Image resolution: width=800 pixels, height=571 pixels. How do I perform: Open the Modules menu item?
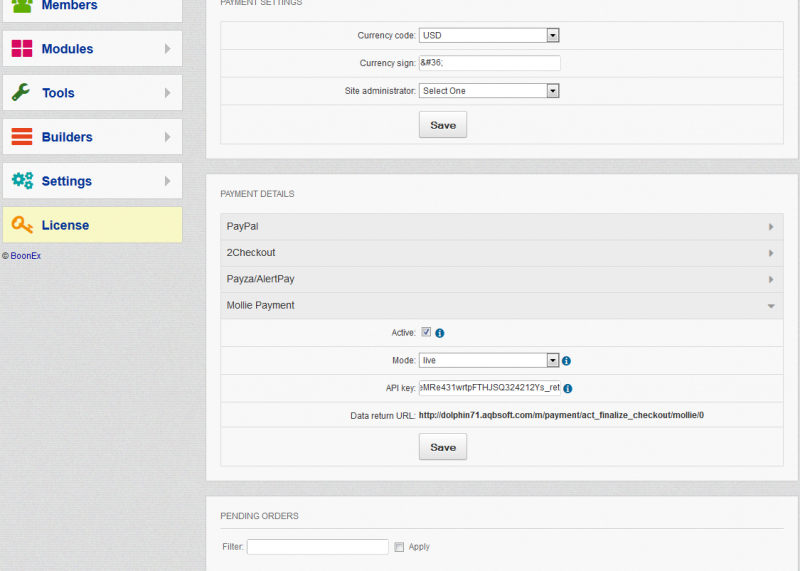(x=92, y=48)
